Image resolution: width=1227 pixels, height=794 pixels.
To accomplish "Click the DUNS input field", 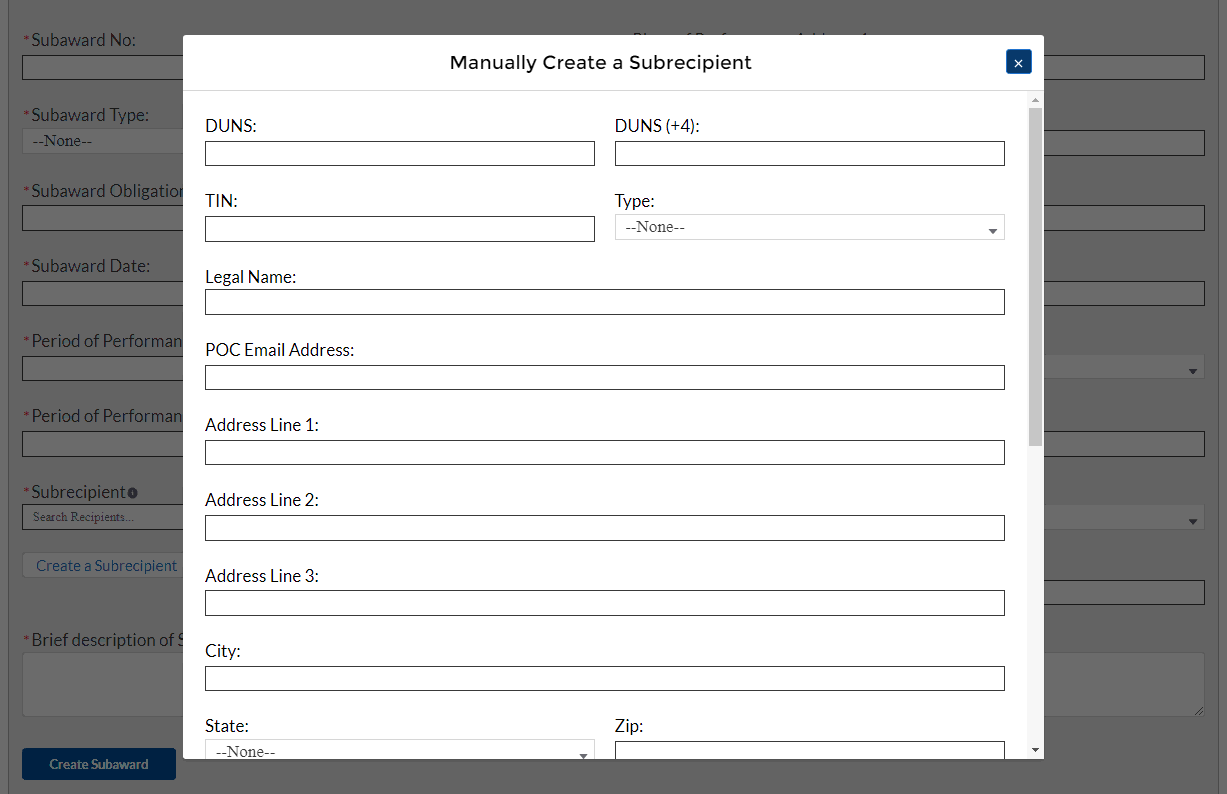I will click(399, 153).
